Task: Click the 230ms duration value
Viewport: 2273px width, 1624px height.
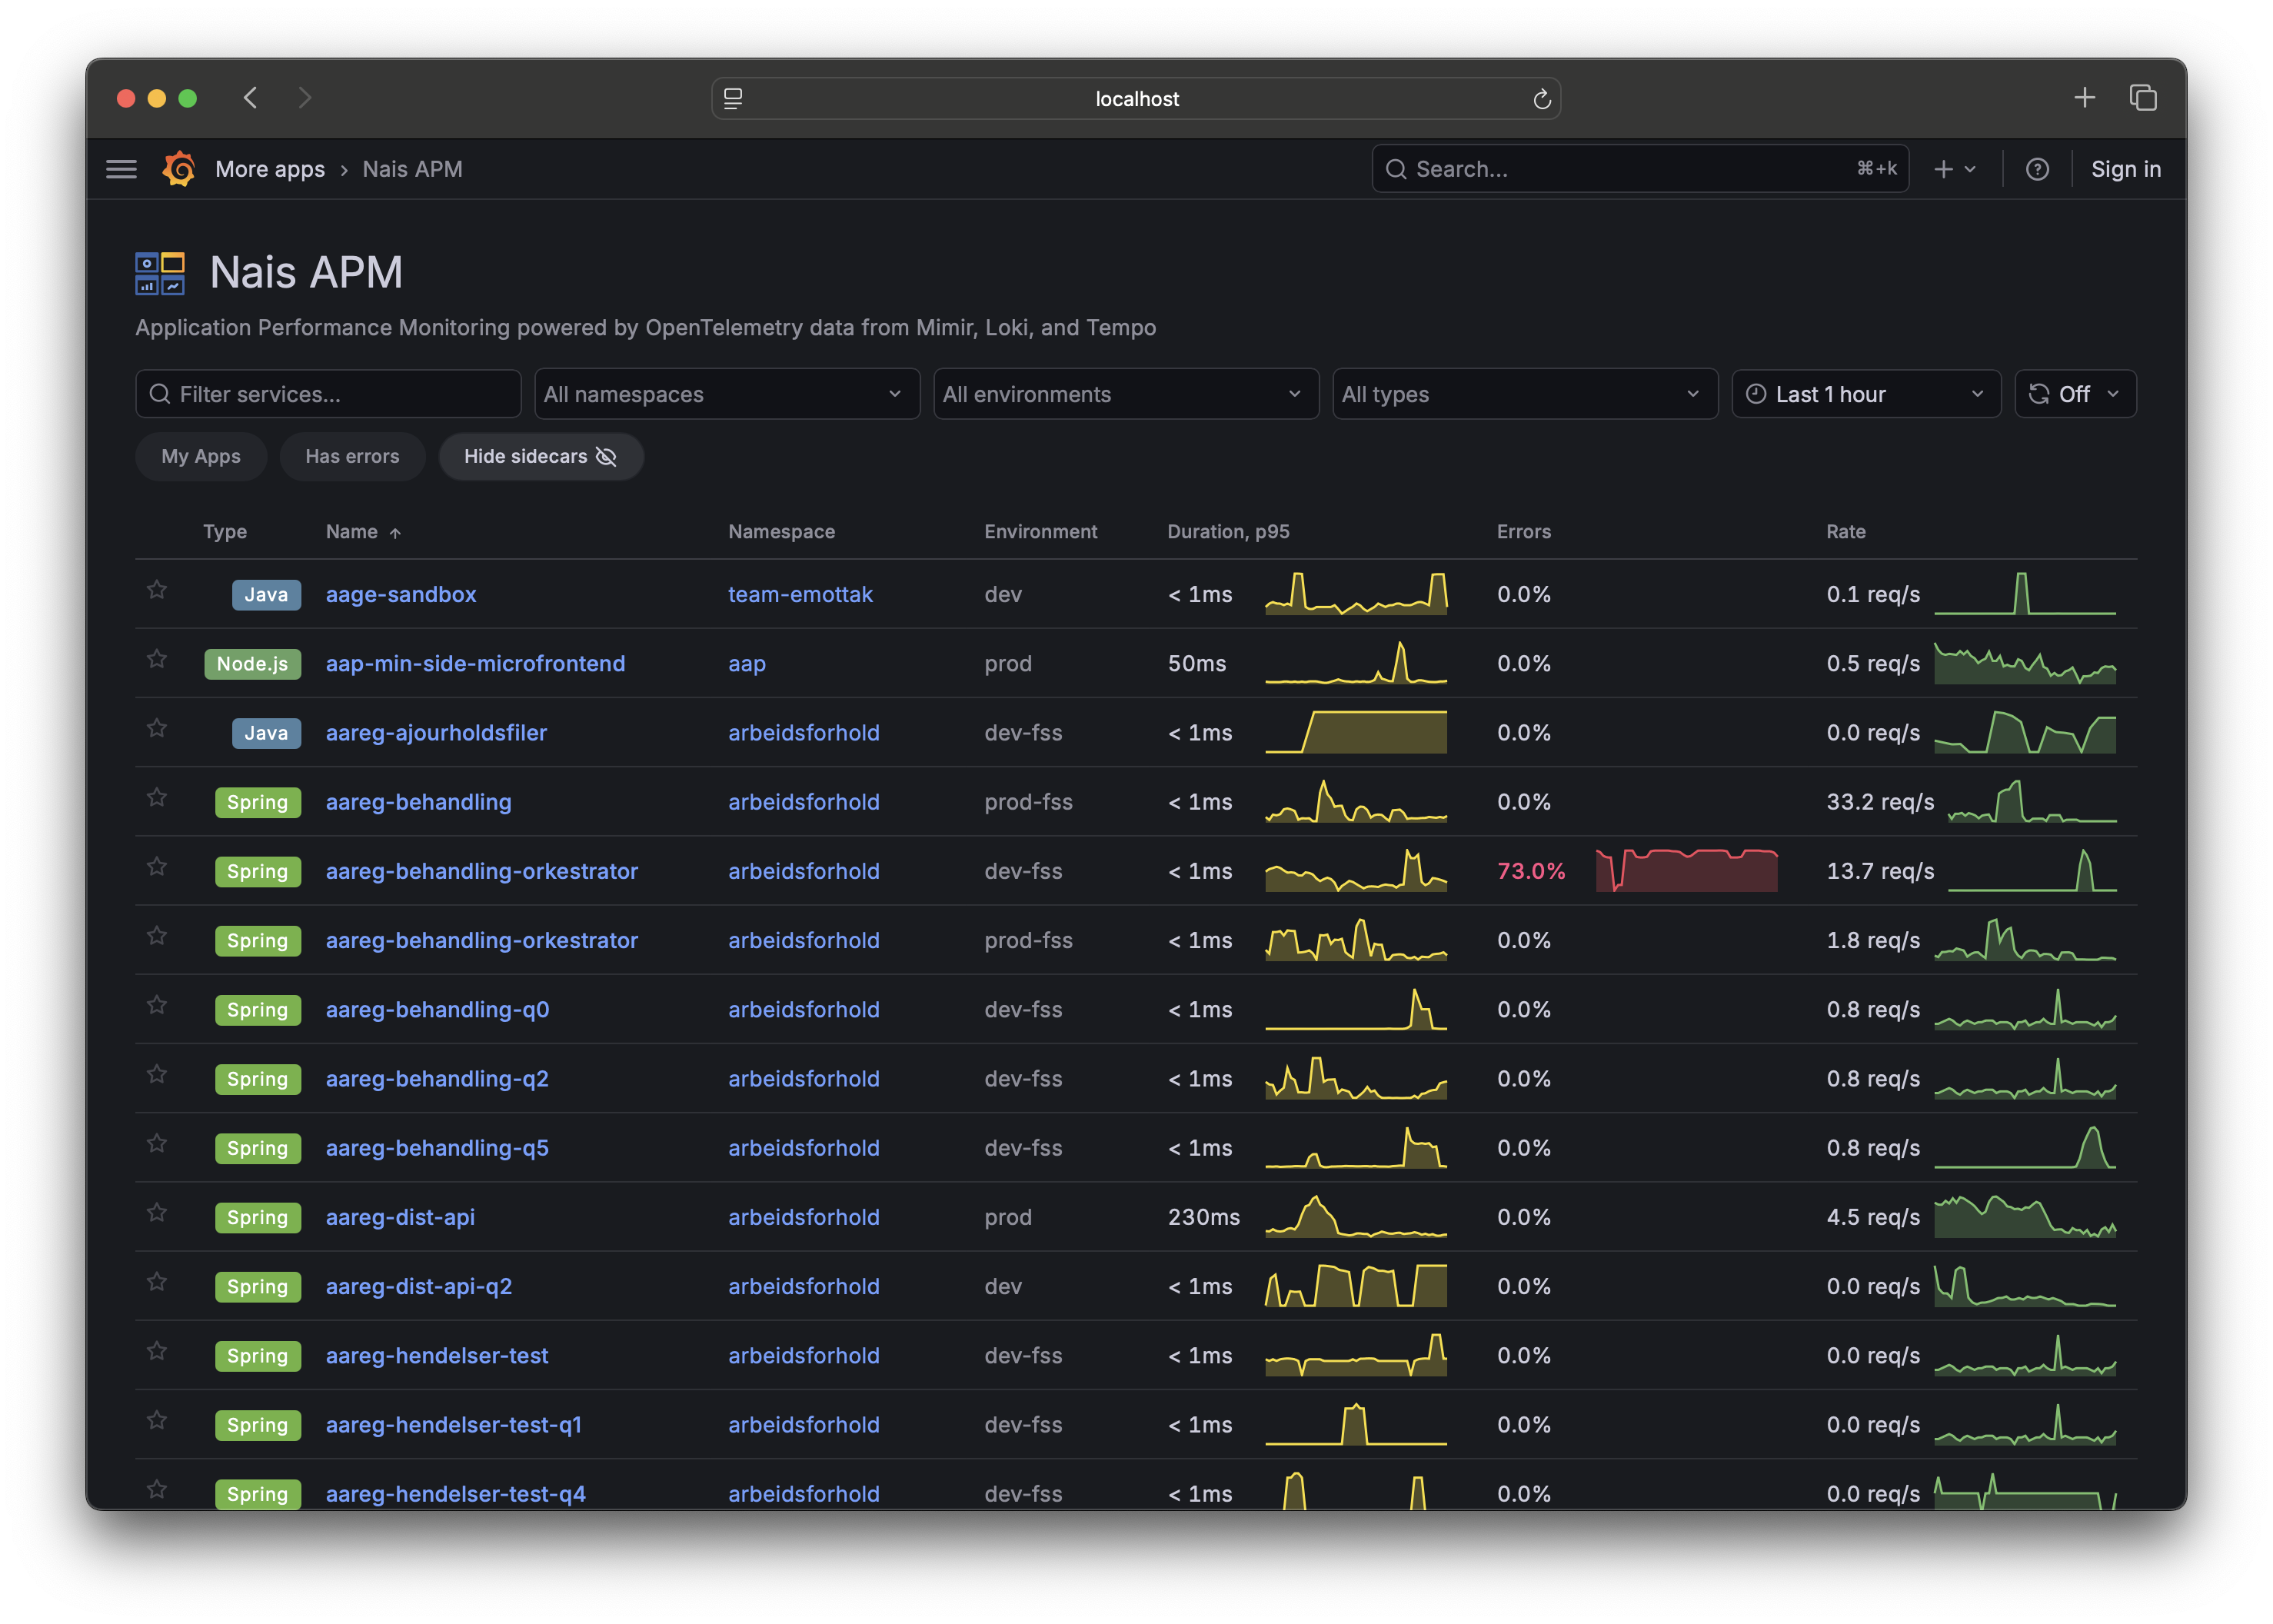Action: [1203, 1217]
